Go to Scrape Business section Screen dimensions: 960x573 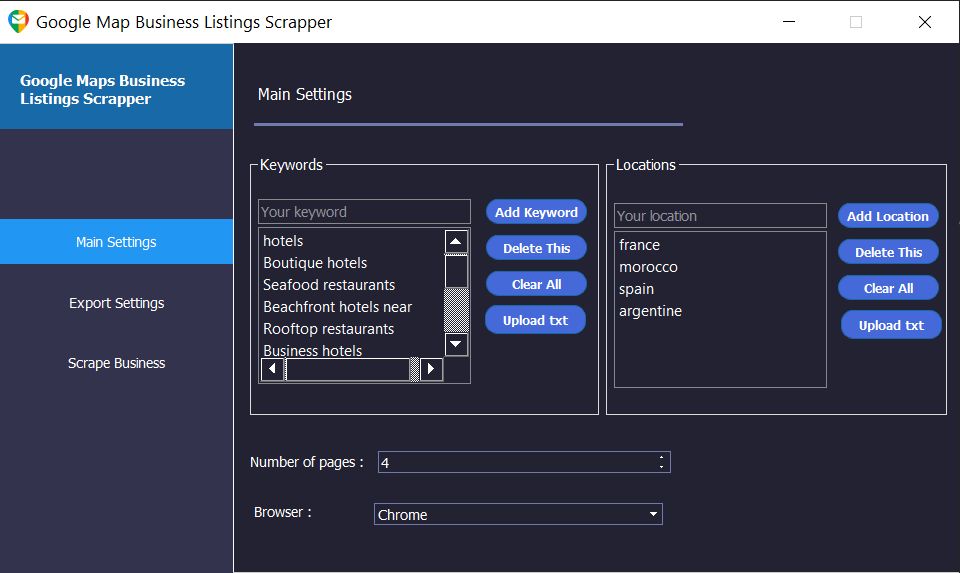(116, 363)
